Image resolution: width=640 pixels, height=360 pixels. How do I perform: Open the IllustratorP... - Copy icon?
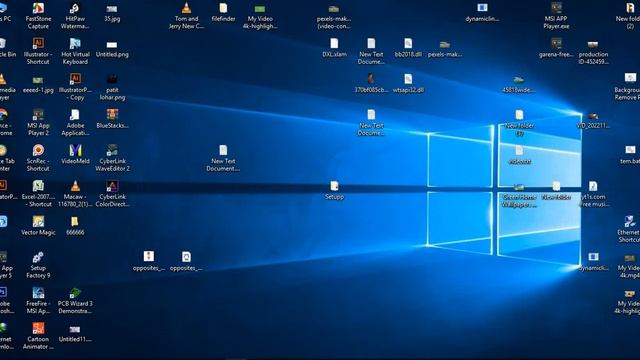pos(75,87)
